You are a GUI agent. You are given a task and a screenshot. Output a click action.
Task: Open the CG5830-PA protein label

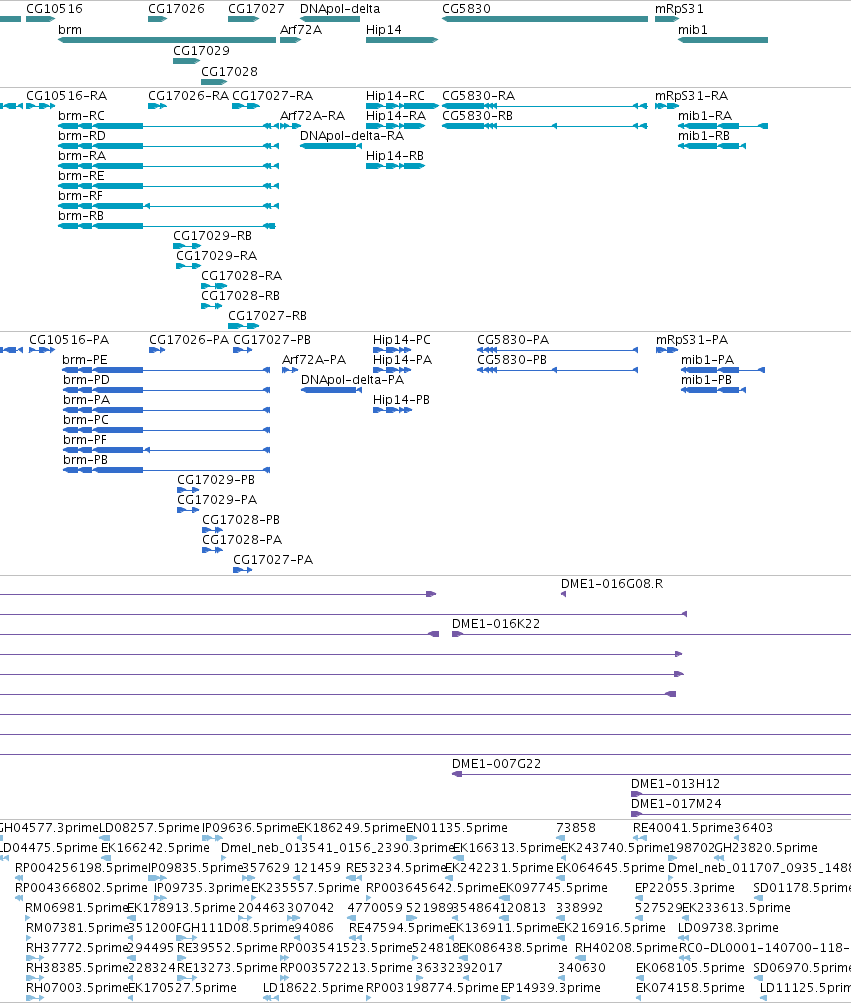tap(513, 340)
